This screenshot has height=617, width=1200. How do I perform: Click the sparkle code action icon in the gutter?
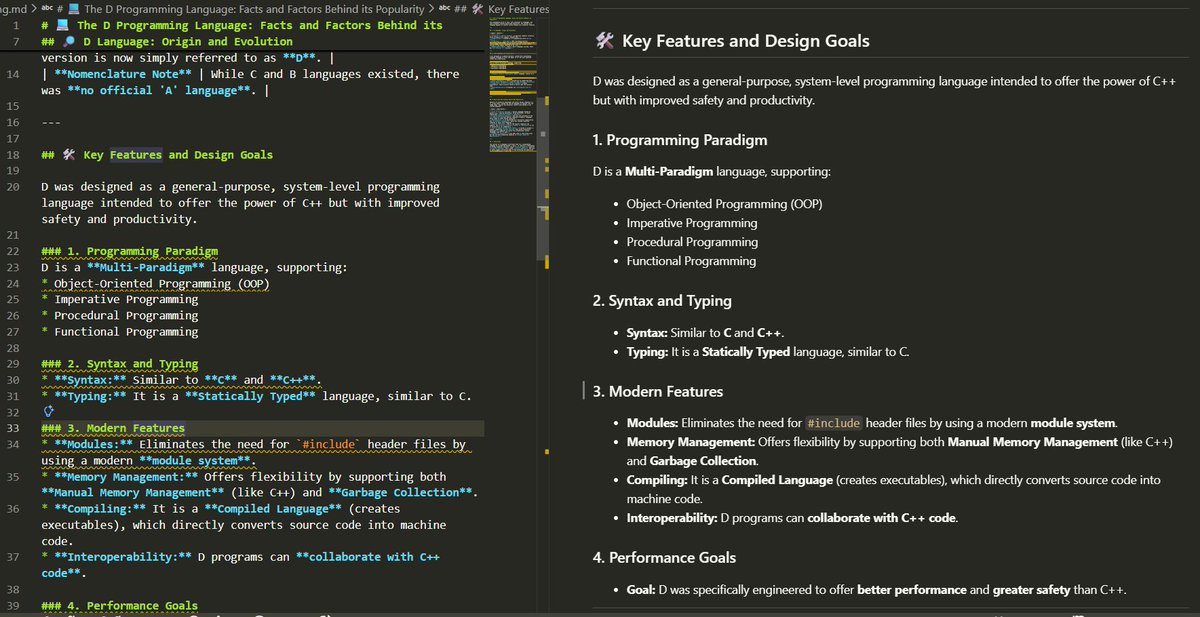[49, 412]
